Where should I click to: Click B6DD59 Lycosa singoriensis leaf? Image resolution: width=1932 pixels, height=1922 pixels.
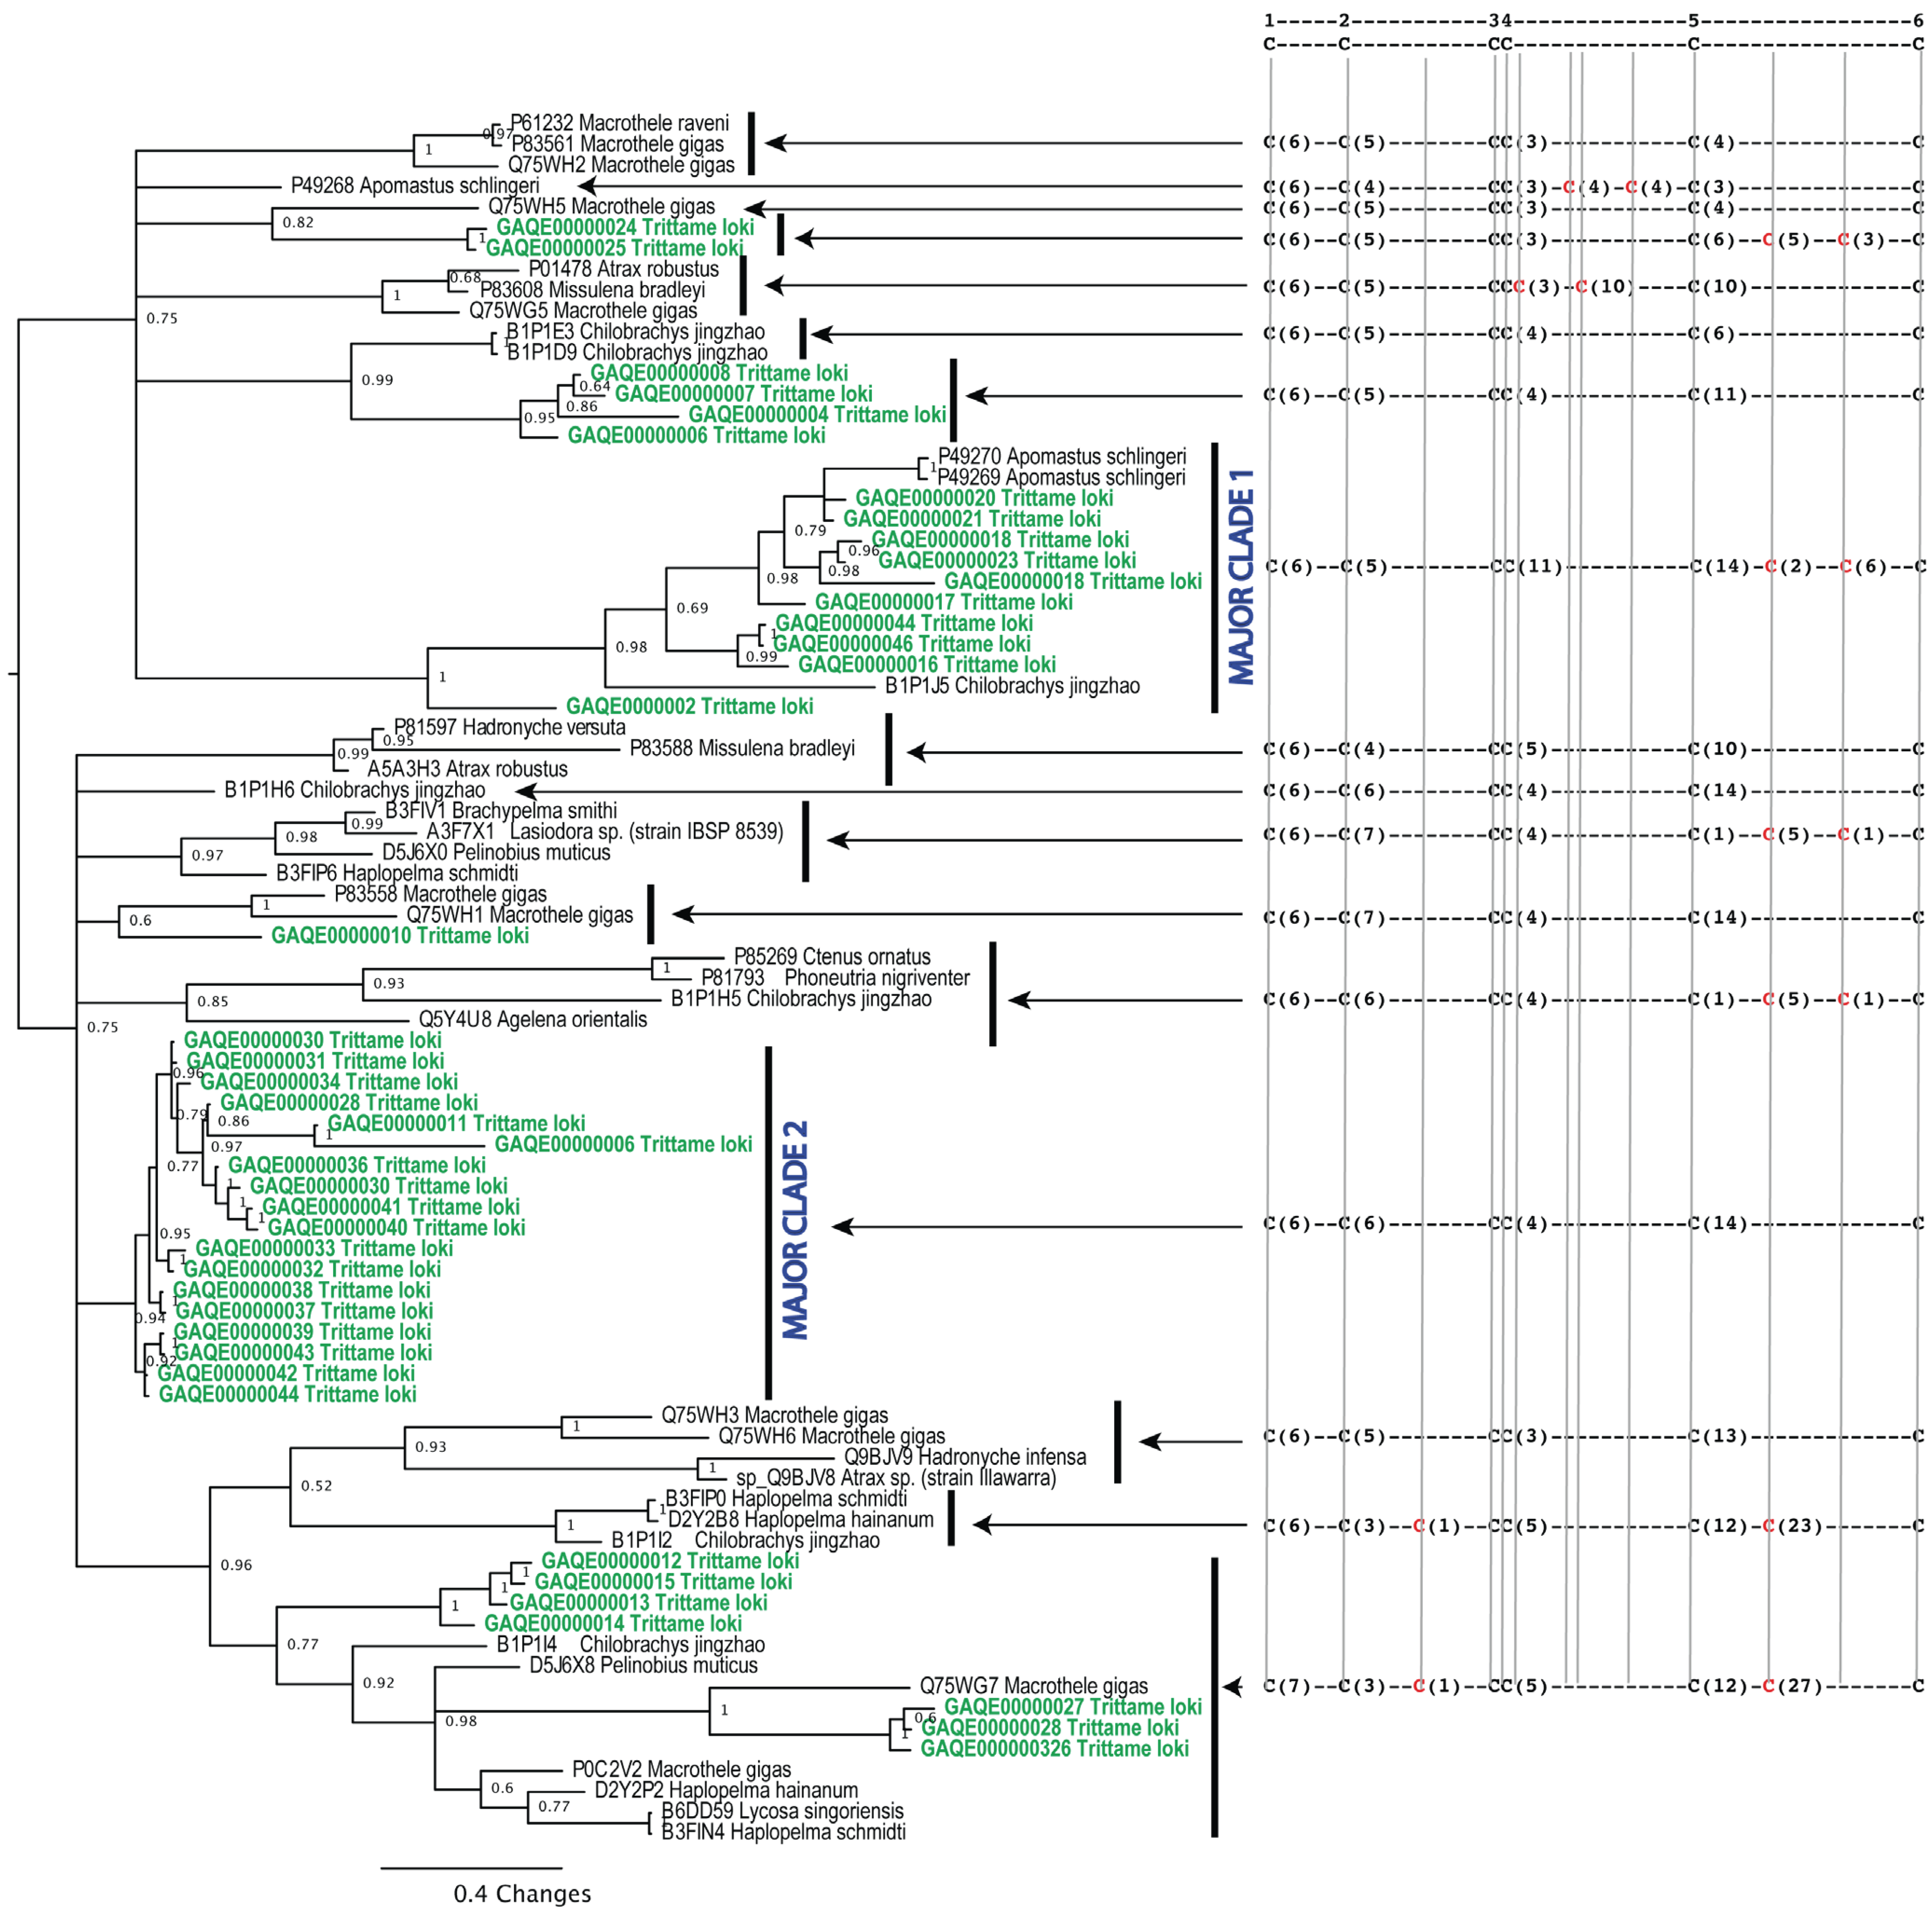782,1811
